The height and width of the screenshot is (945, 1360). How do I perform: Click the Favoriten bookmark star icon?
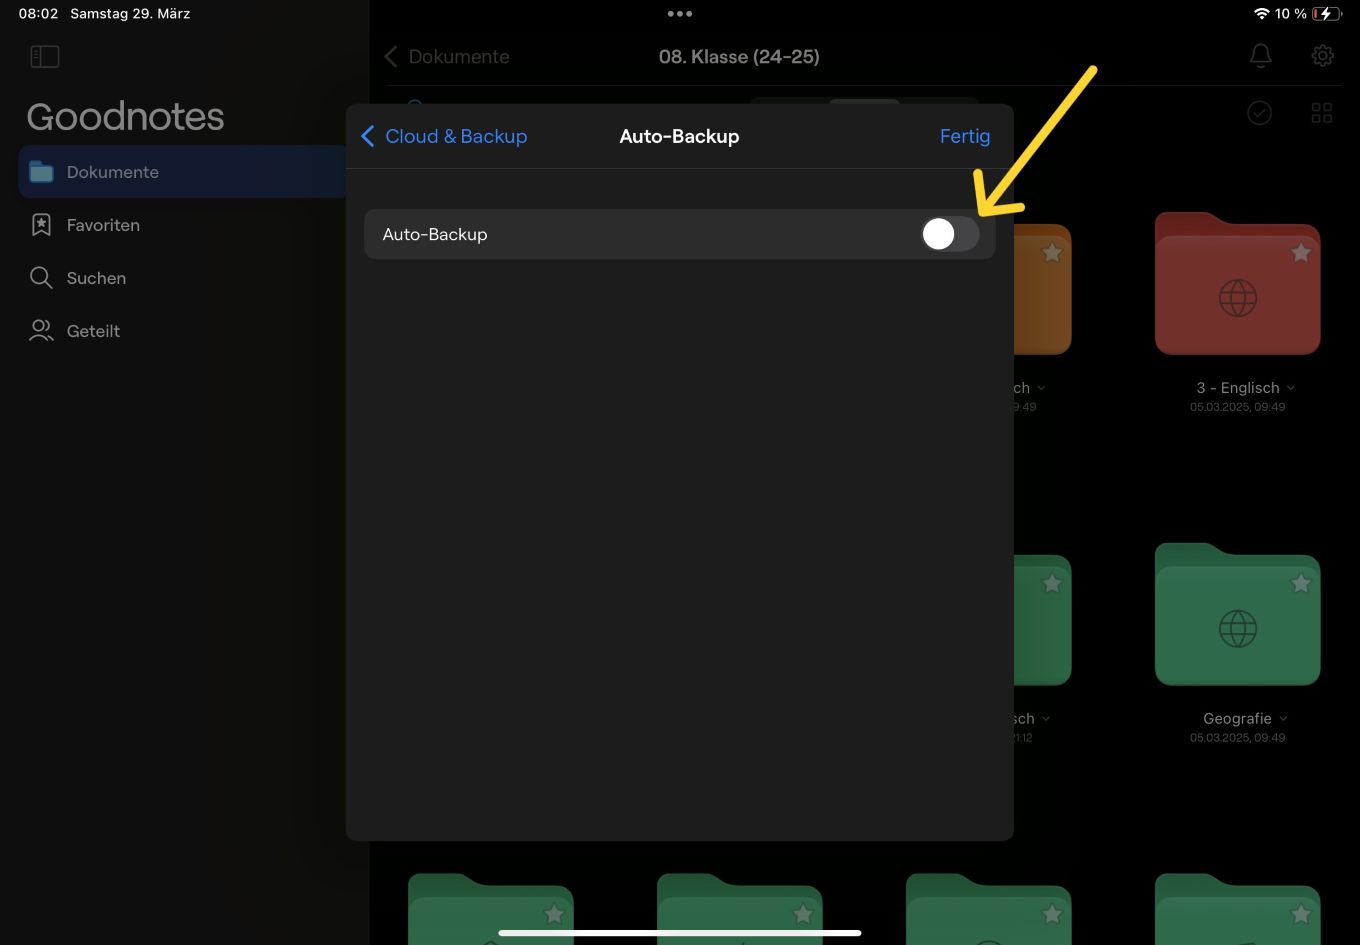click(41, 225)
